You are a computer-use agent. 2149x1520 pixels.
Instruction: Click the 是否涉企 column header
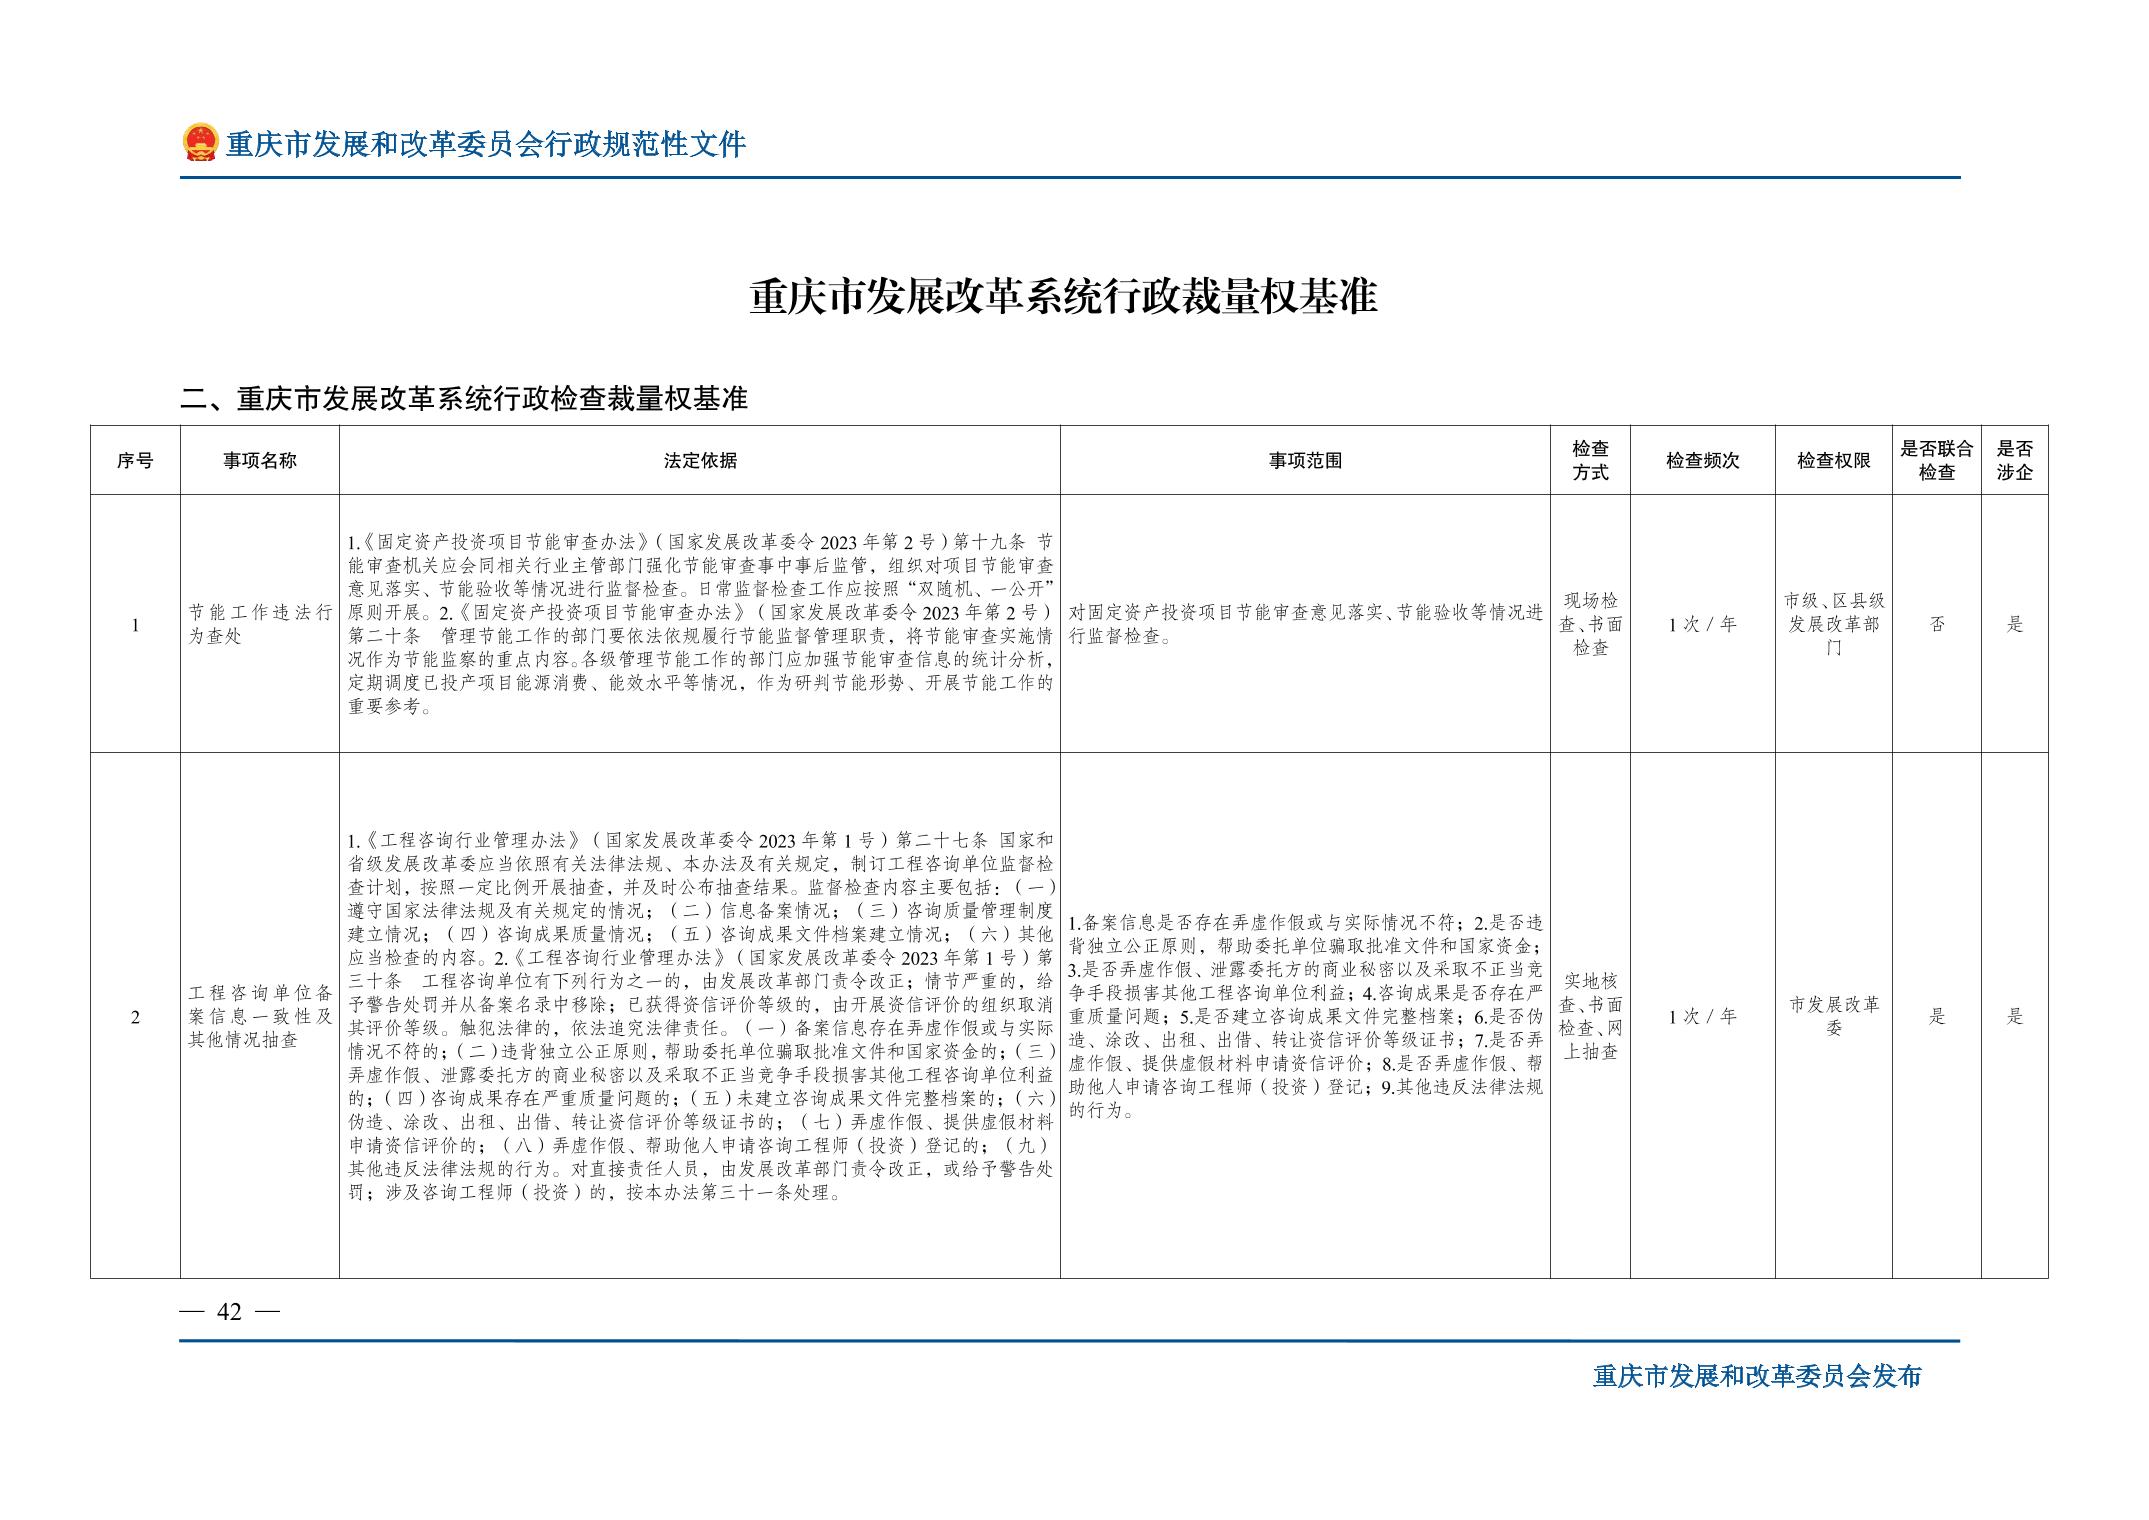click(x=2014, y=461)
